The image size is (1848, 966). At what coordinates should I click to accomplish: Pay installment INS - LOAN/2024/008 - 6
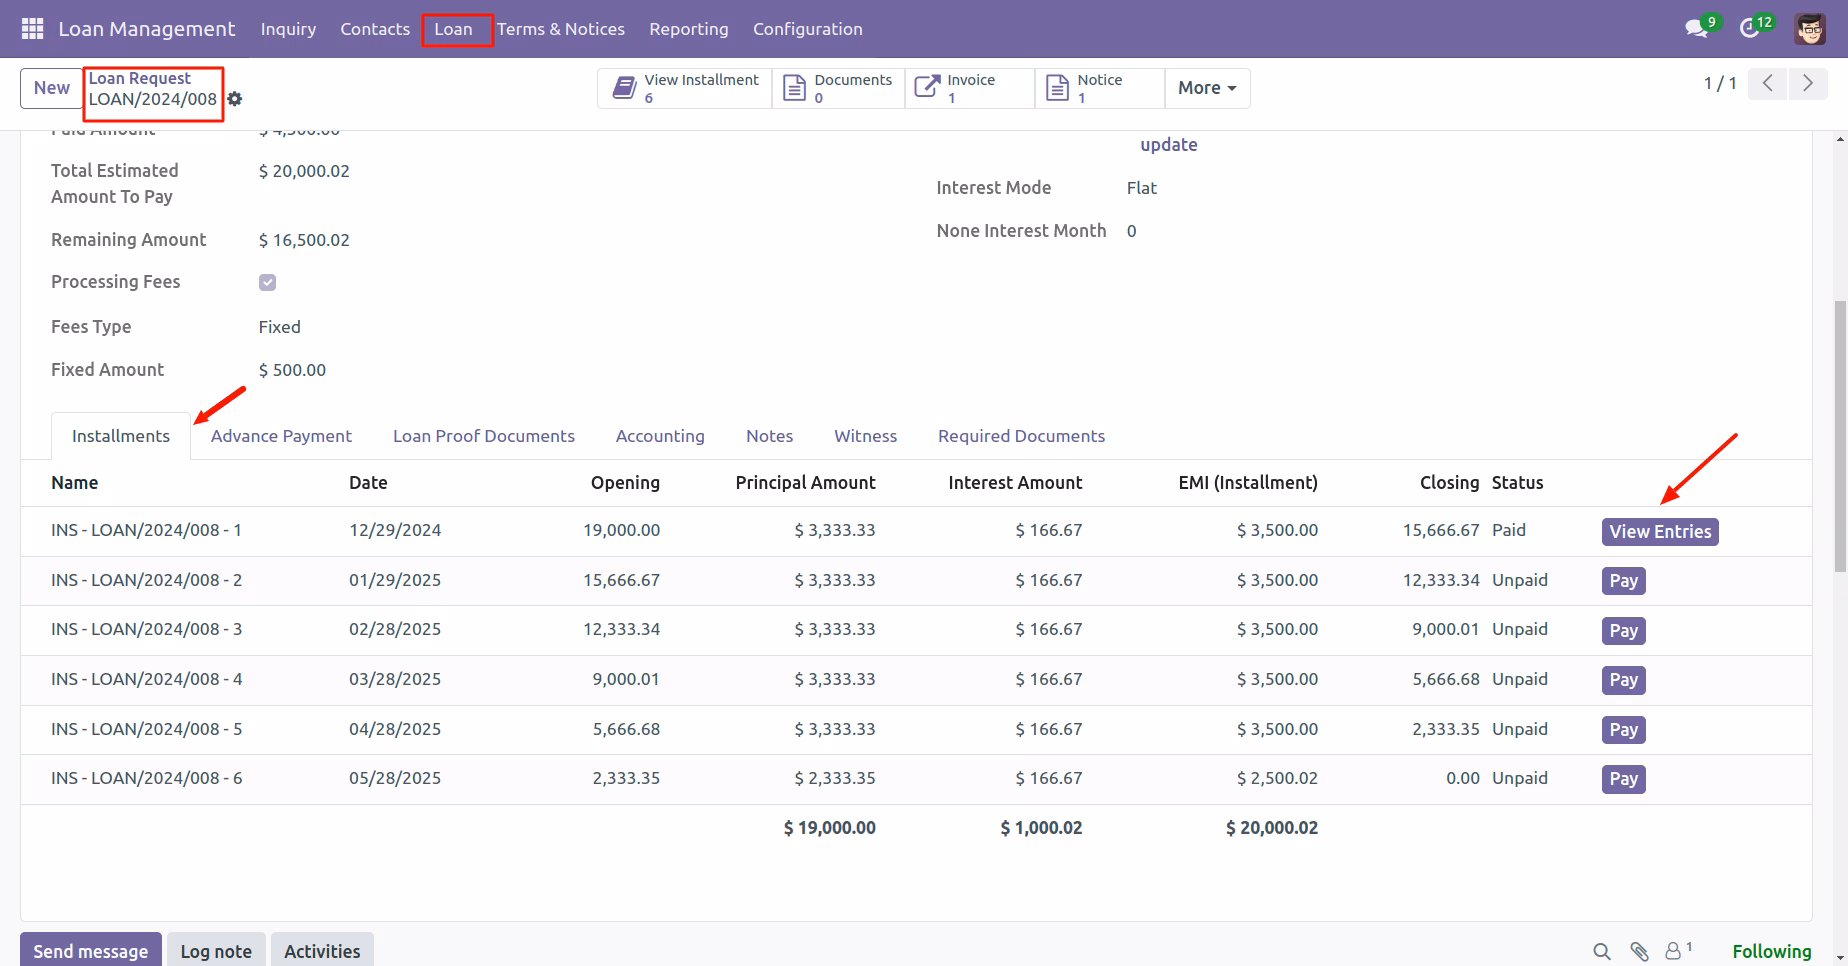(1623, 779)
